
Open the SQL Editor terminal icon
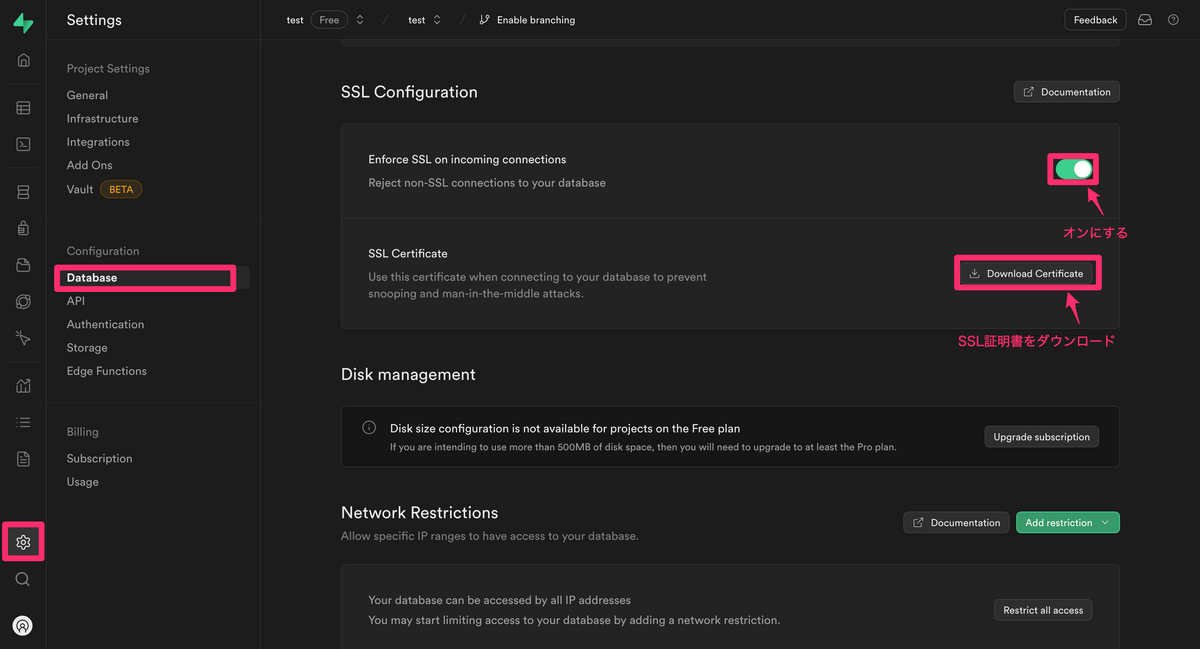[23, 144]
